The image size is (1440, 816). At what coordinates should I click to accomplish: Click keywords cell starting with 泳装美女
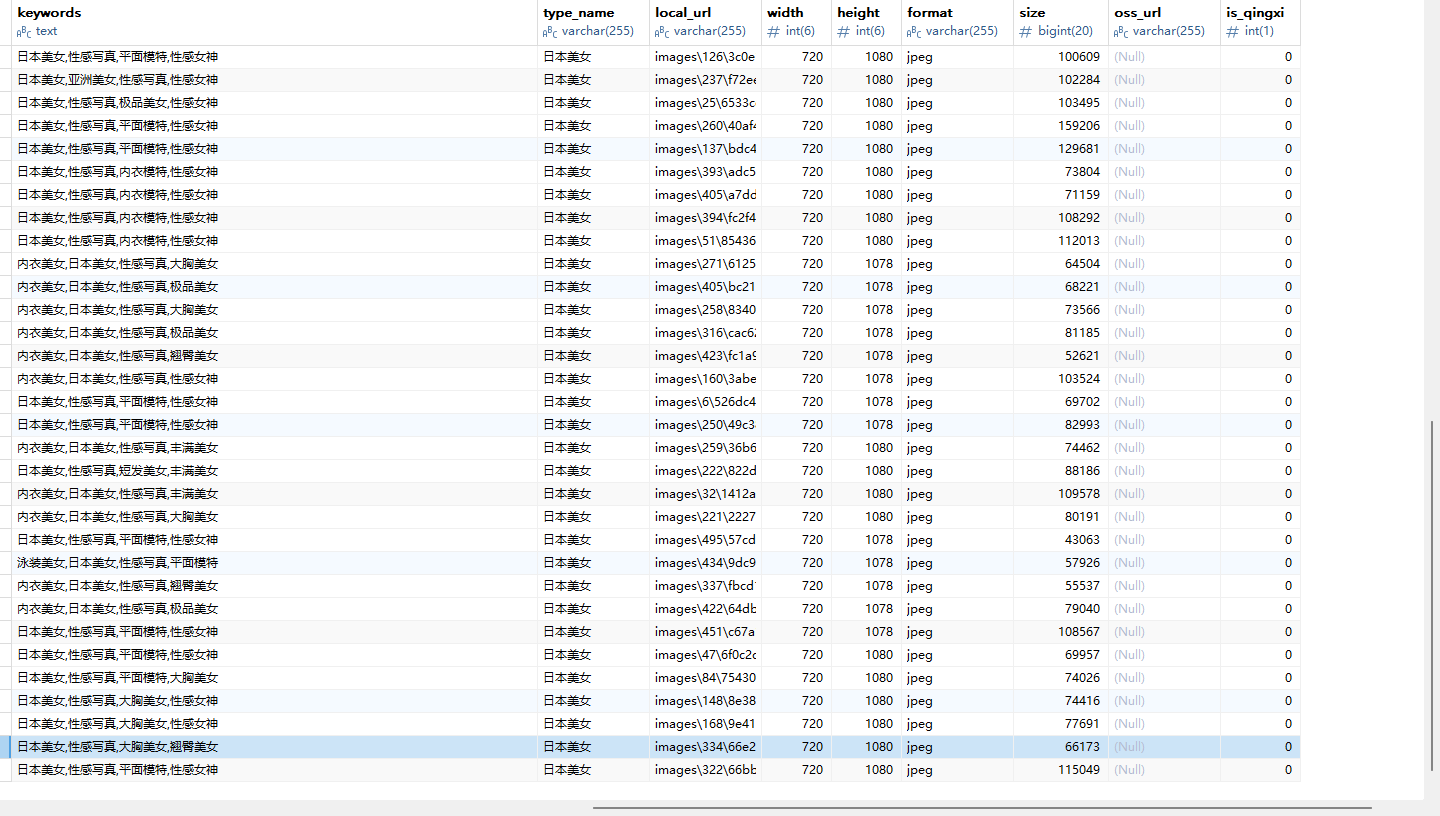click(275, 563)
